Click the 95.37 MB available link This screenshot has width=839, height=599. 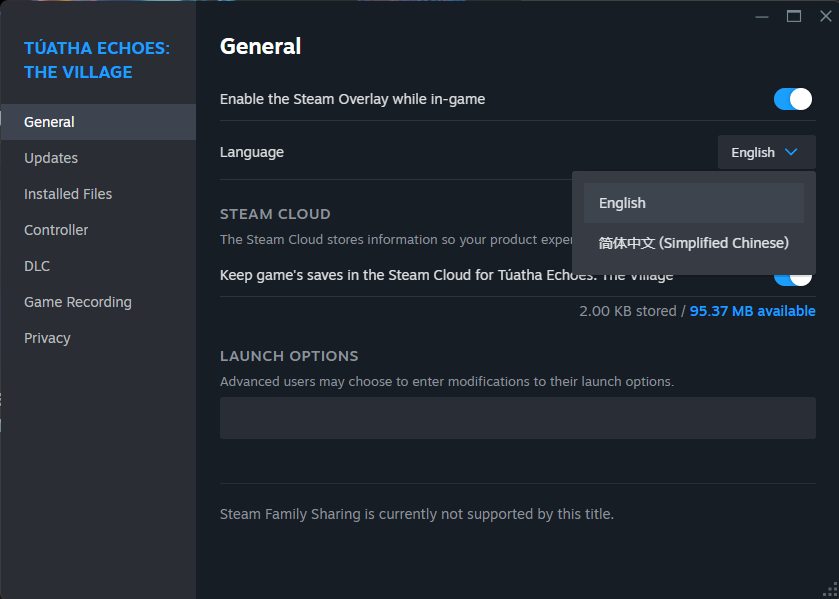coord(752,311)
